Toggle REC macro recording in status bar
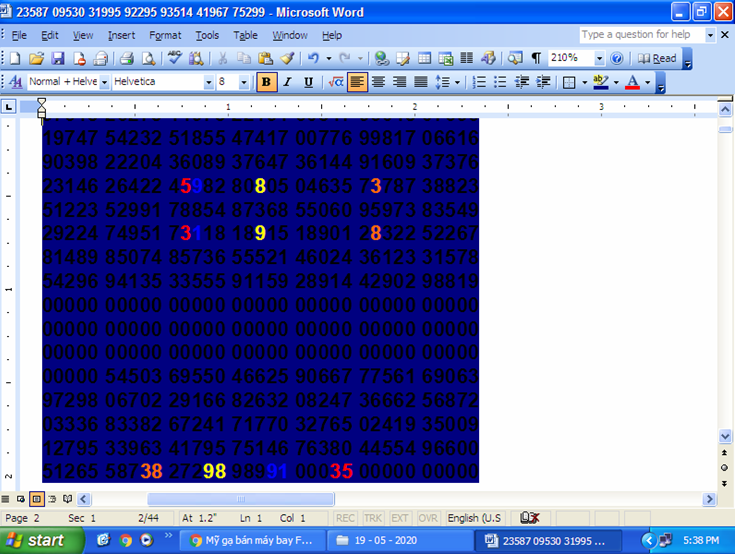This screenshot has width=737, height=555. (x=345, y=518)
